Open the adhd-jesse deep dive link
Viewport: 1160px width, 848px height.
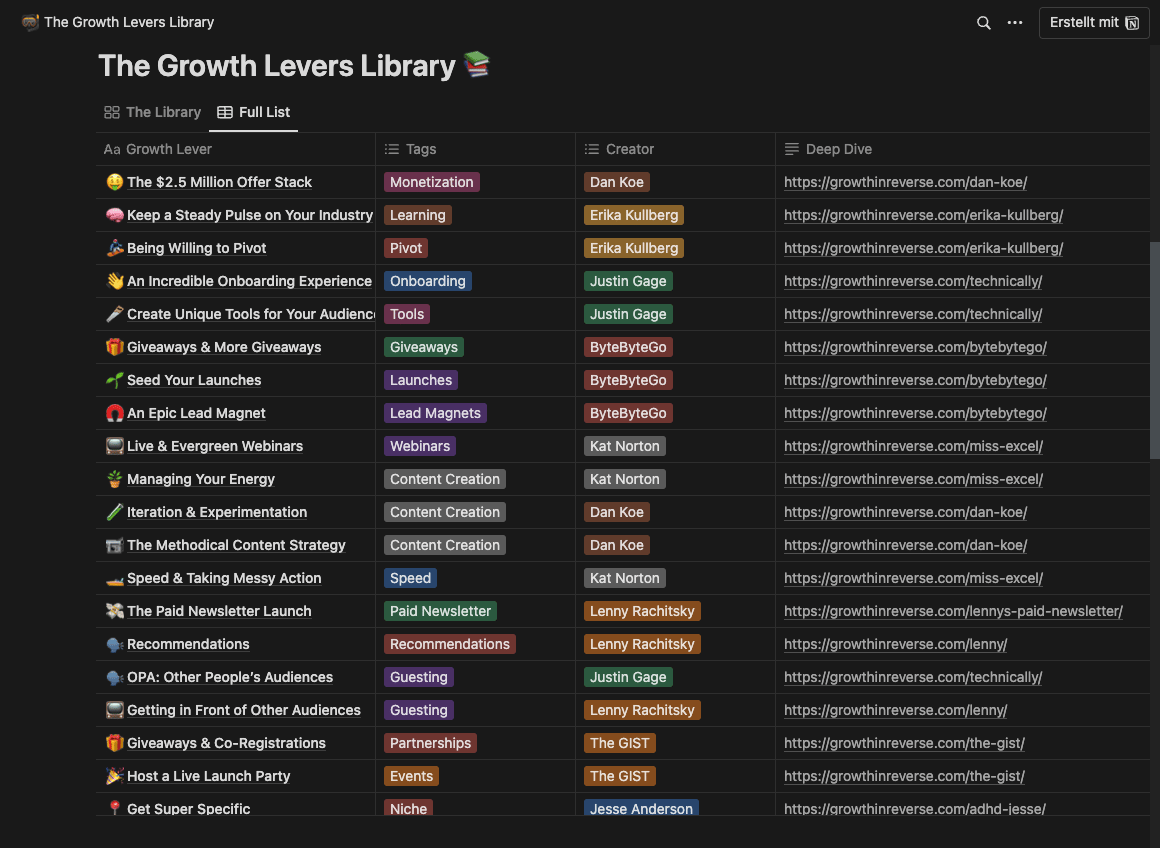pos(915,808)
